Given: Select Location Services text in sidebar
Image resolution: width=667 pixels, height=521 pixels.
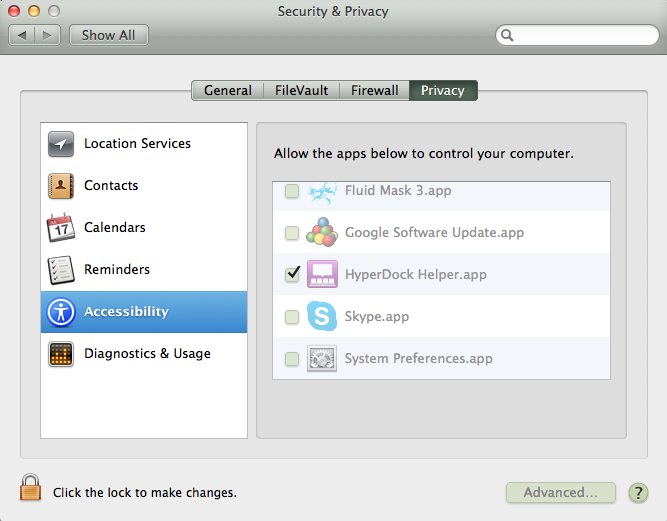Looking at the screenshot, I should click(x=137, y=144).
